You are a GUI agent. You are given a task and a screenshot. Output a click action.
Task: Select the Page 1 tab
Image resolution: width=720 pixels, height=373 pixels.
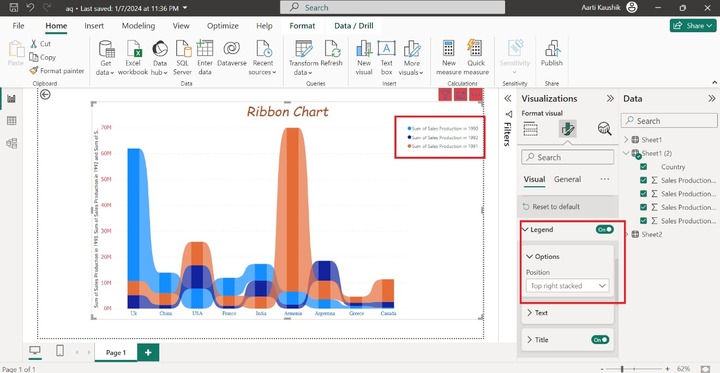[116, 352]
